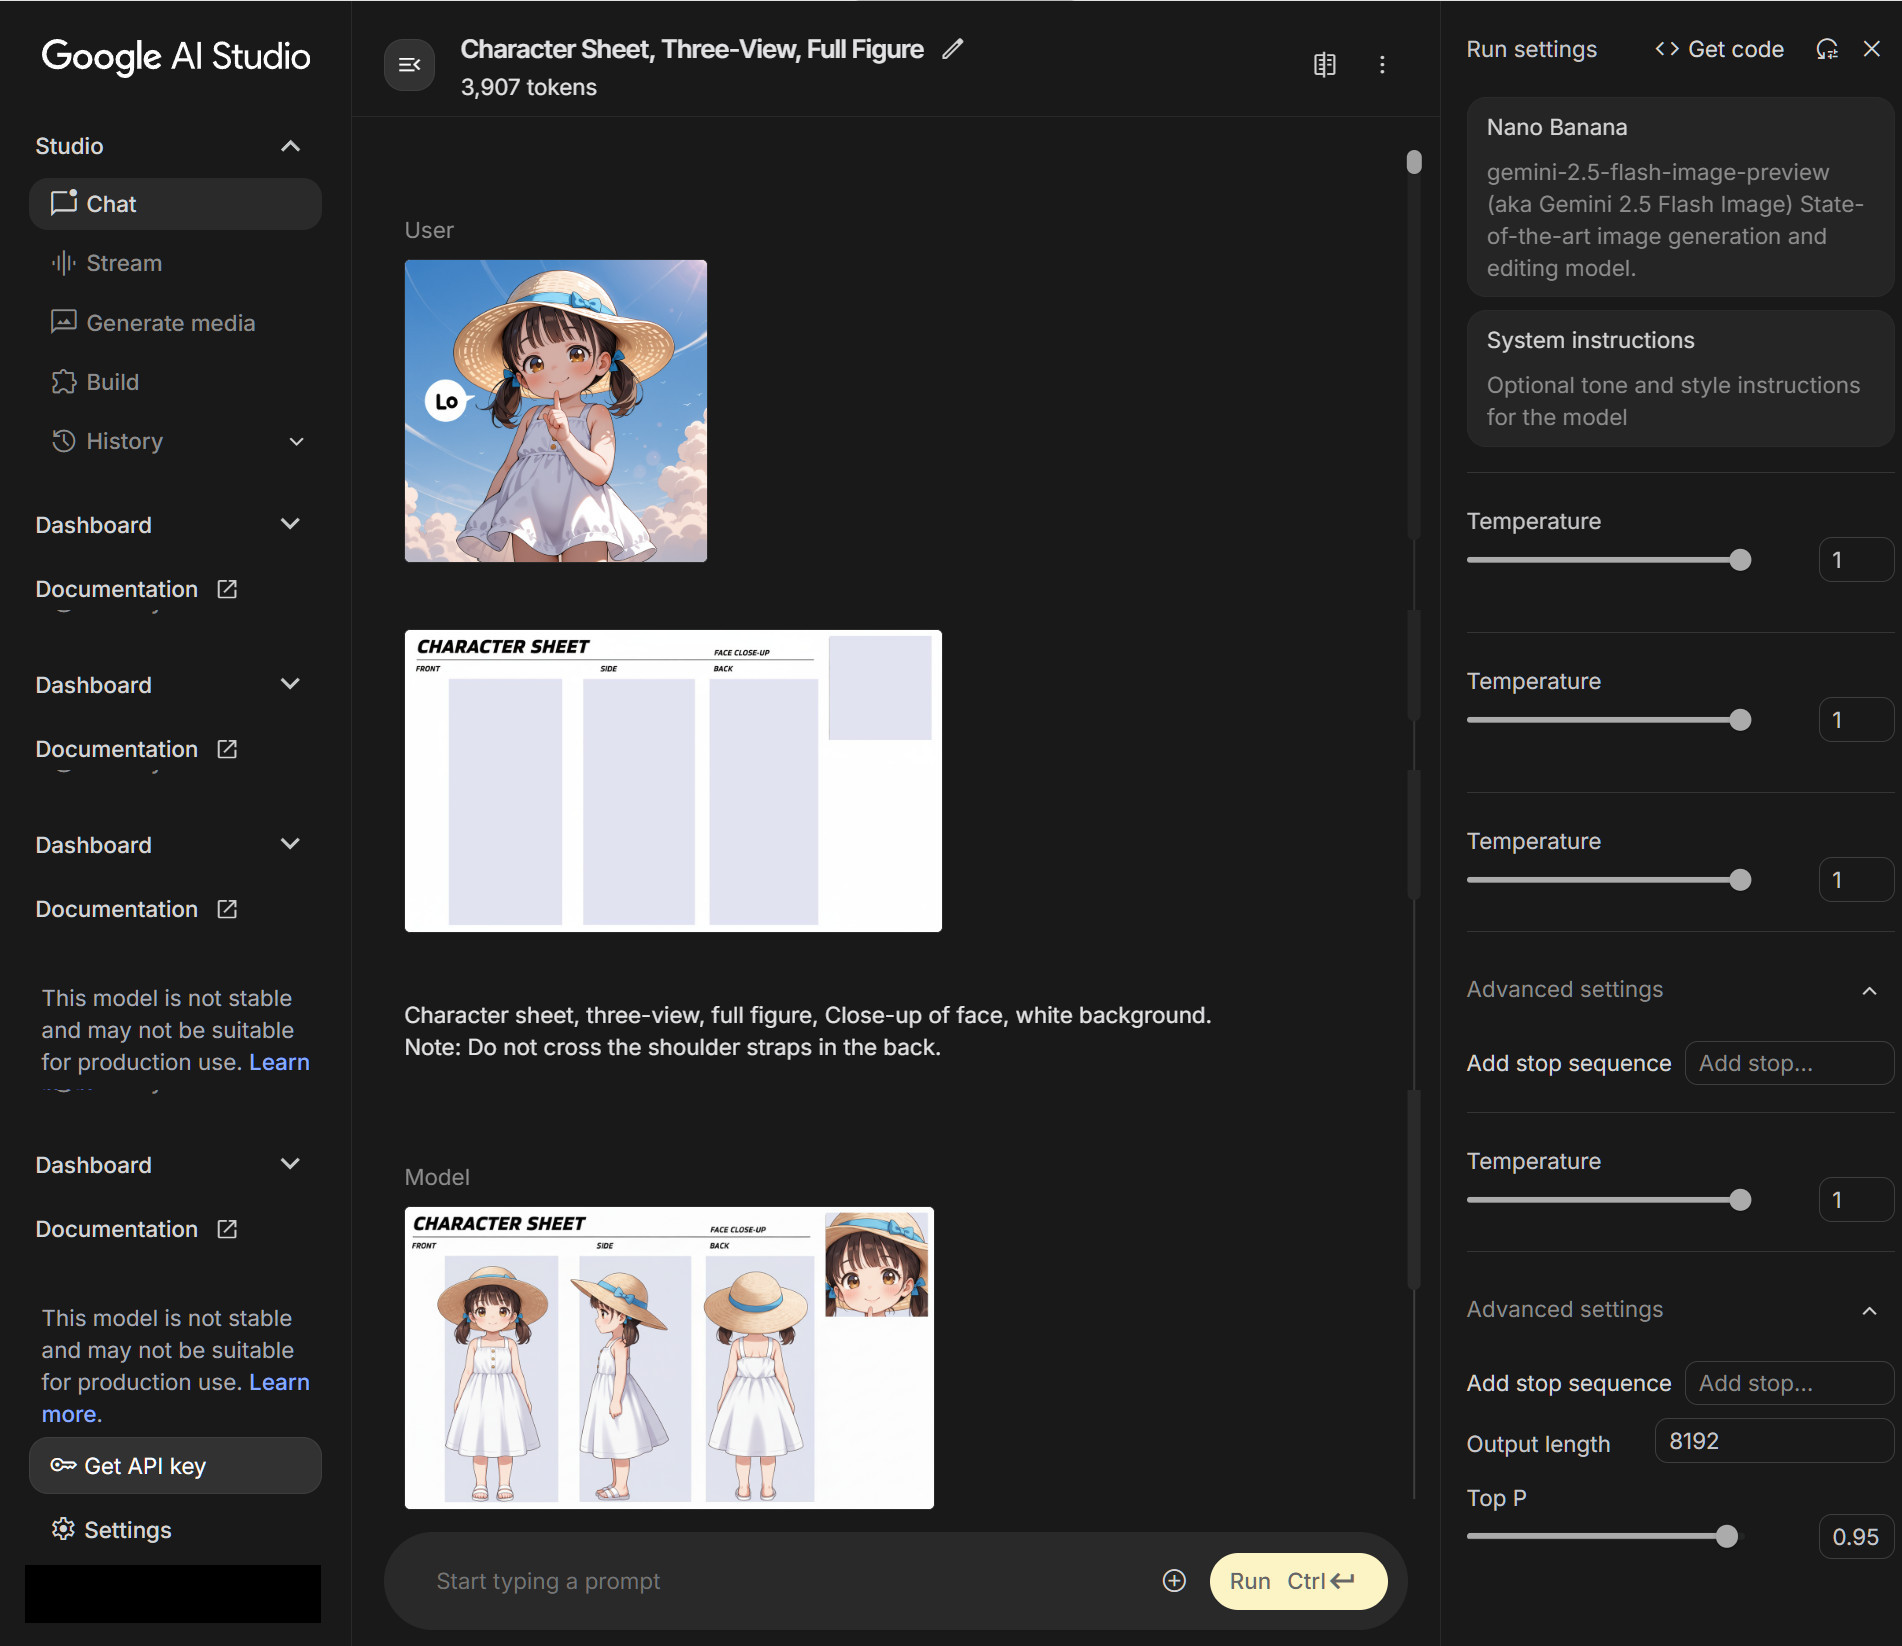Click Get code in Run settings
Viewport: 1902px width, 1646px height.
click(1719, 49)
